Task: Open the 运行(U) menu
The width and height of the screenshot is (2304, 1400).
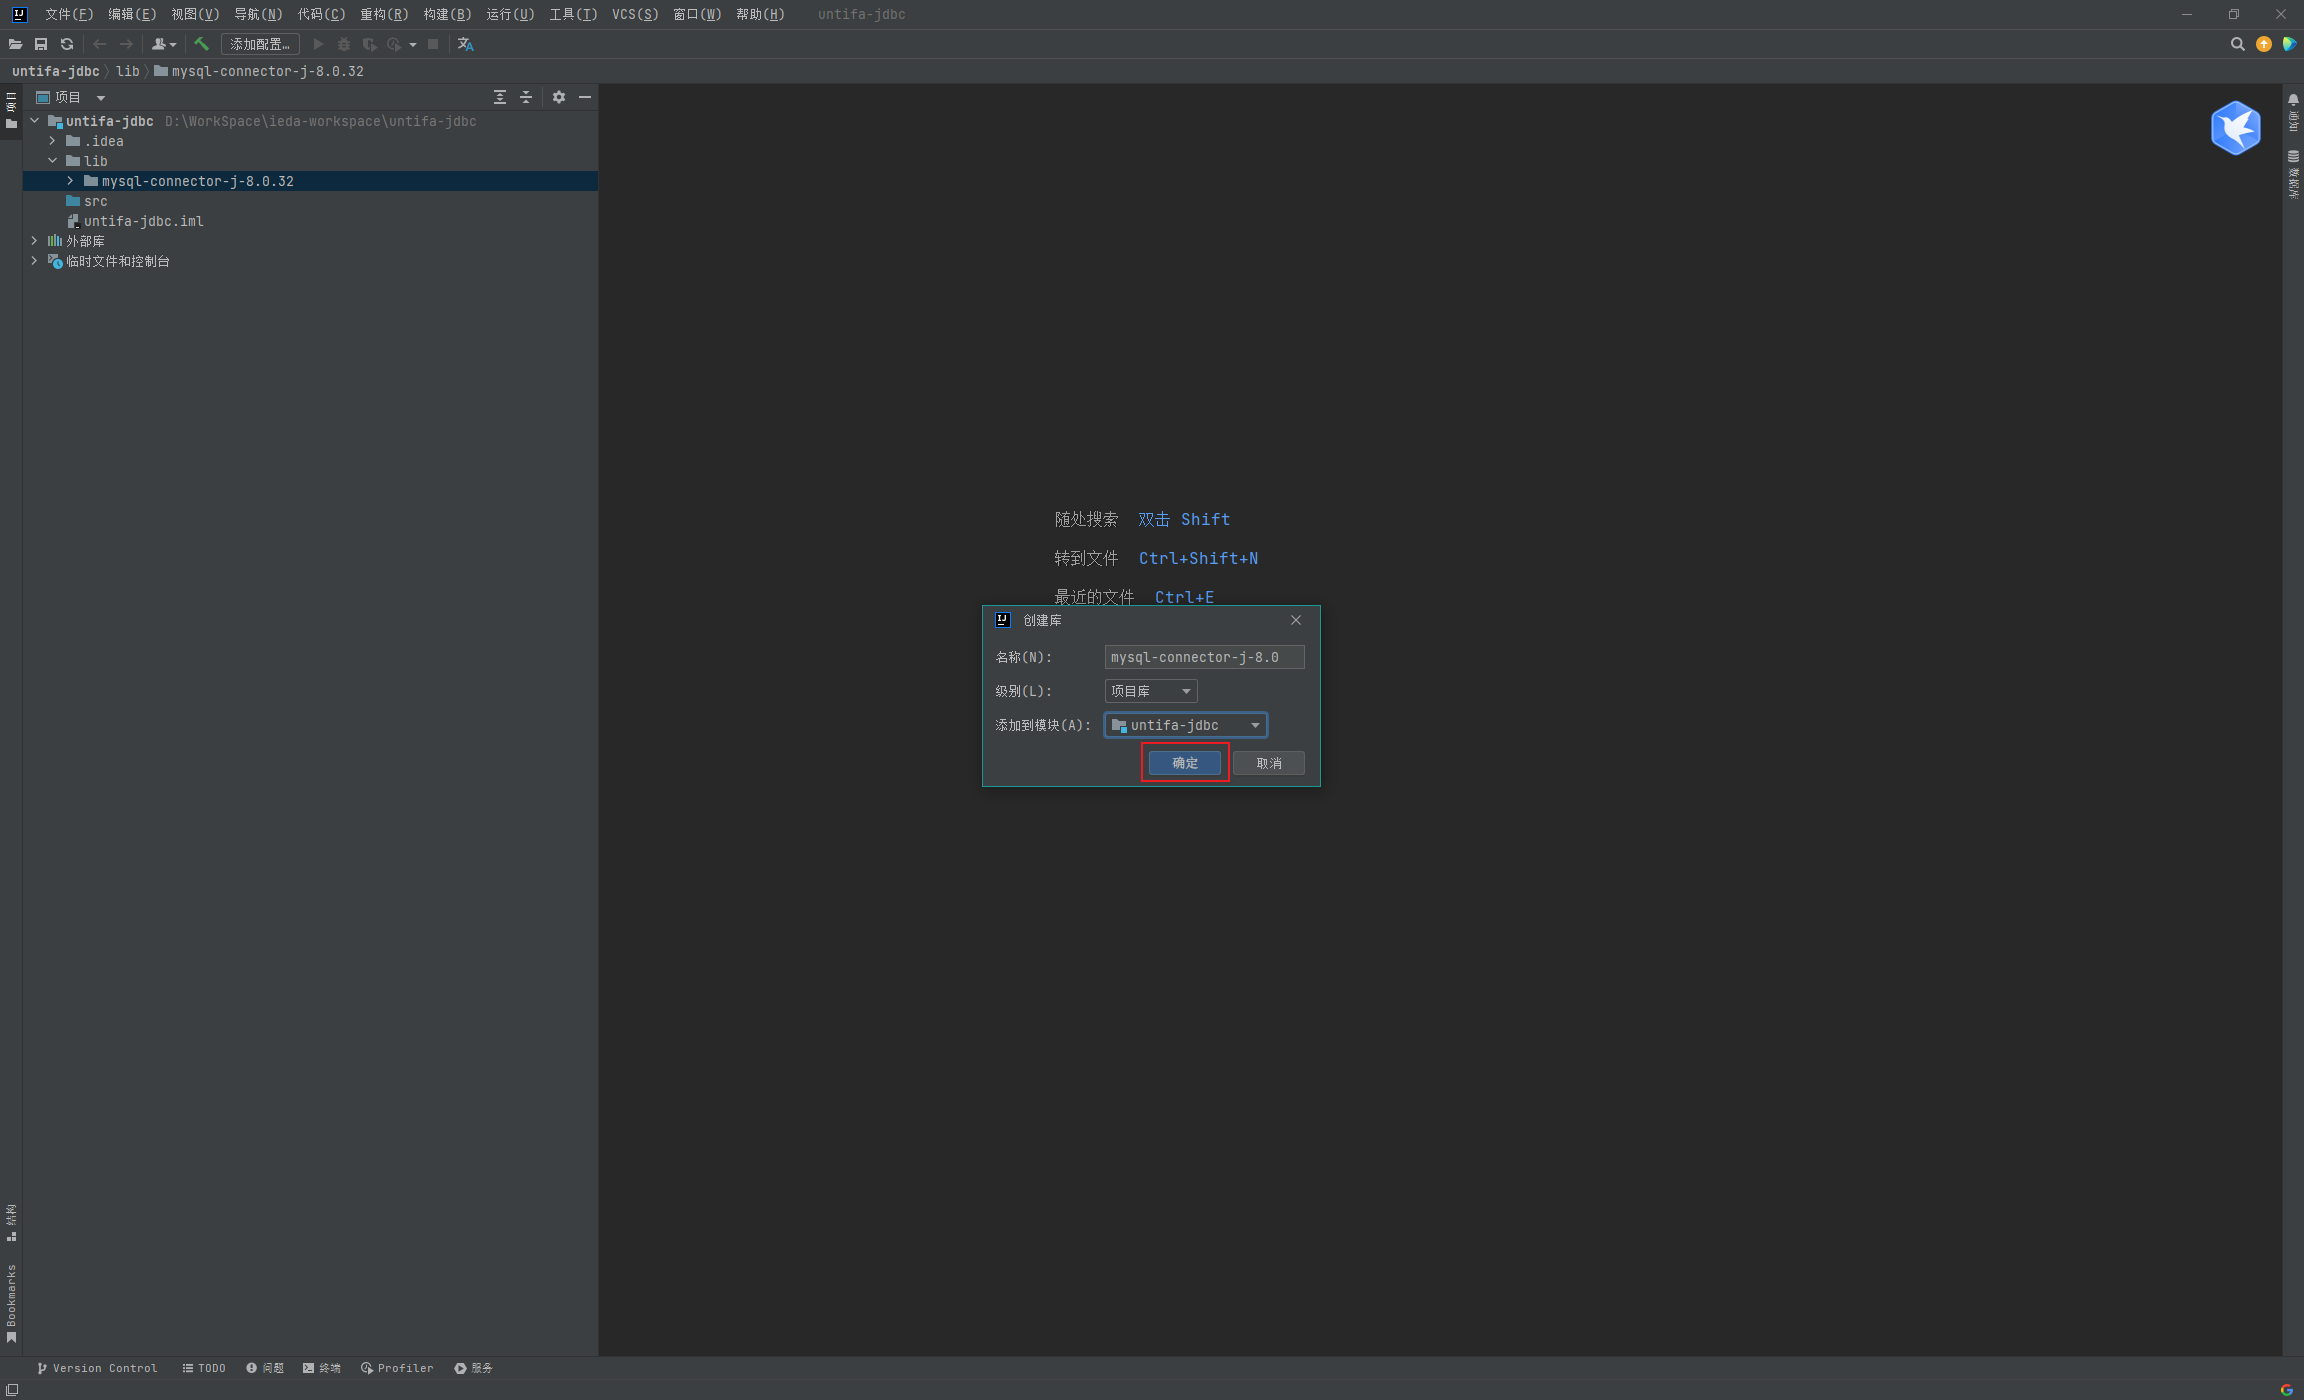Action: [x=510, y=14]
